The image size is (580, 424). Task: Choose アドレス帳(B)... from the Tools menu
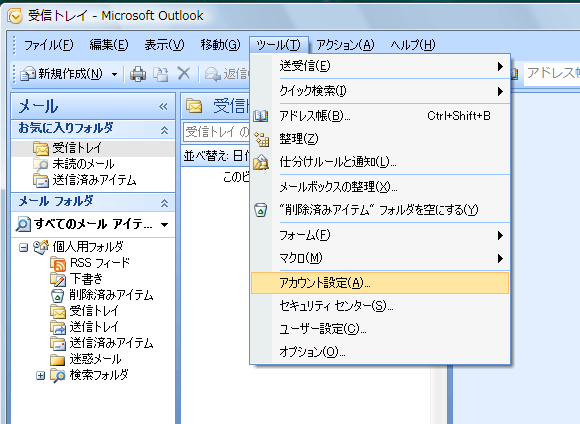380,116
